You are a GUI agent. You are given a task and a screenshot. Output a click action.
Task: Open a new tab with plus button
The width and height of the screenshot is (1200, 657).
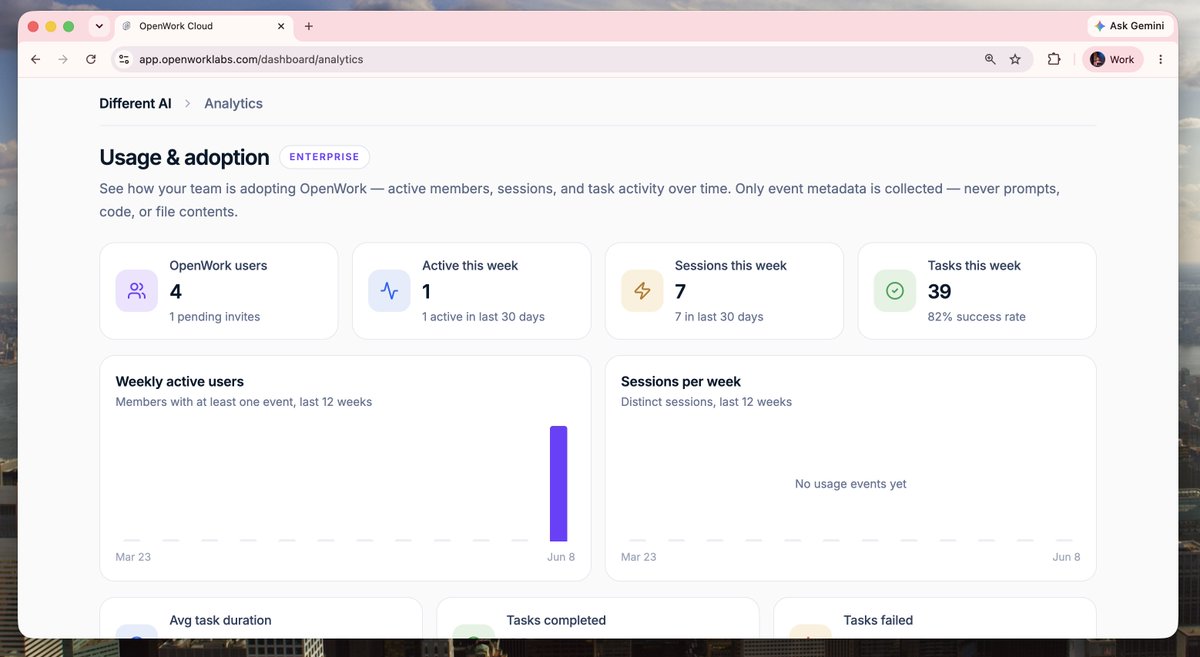pyautogui.click(x=309, y=26)
